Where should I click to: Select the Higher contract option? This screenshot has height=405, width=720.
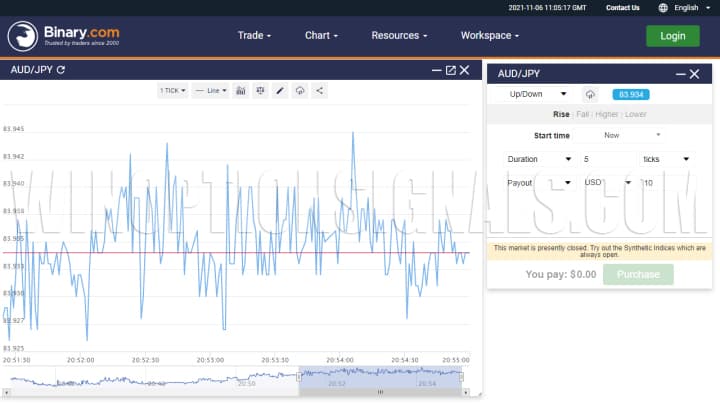click(x=607, y=114)
